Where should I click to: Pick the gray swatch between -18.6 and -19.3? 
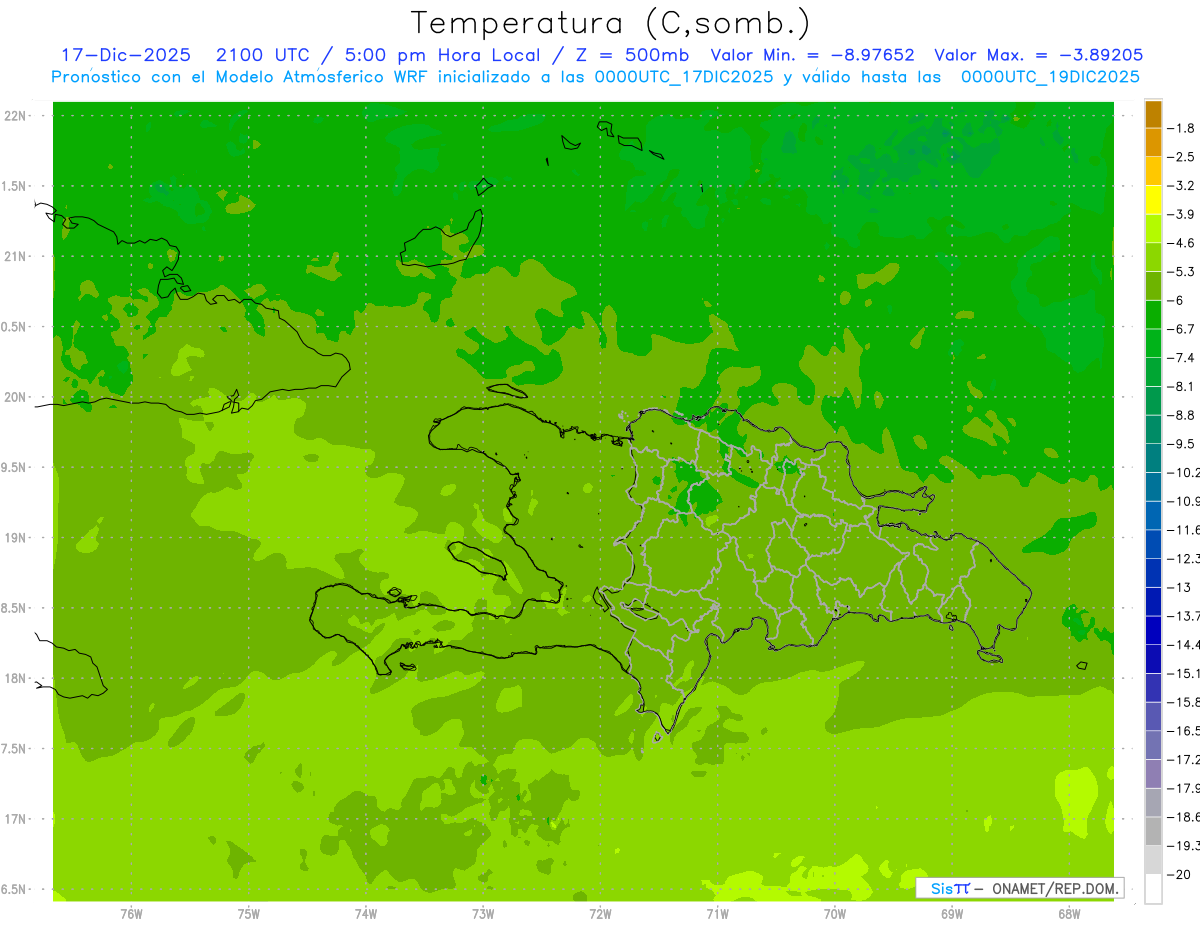point(1153,830)
